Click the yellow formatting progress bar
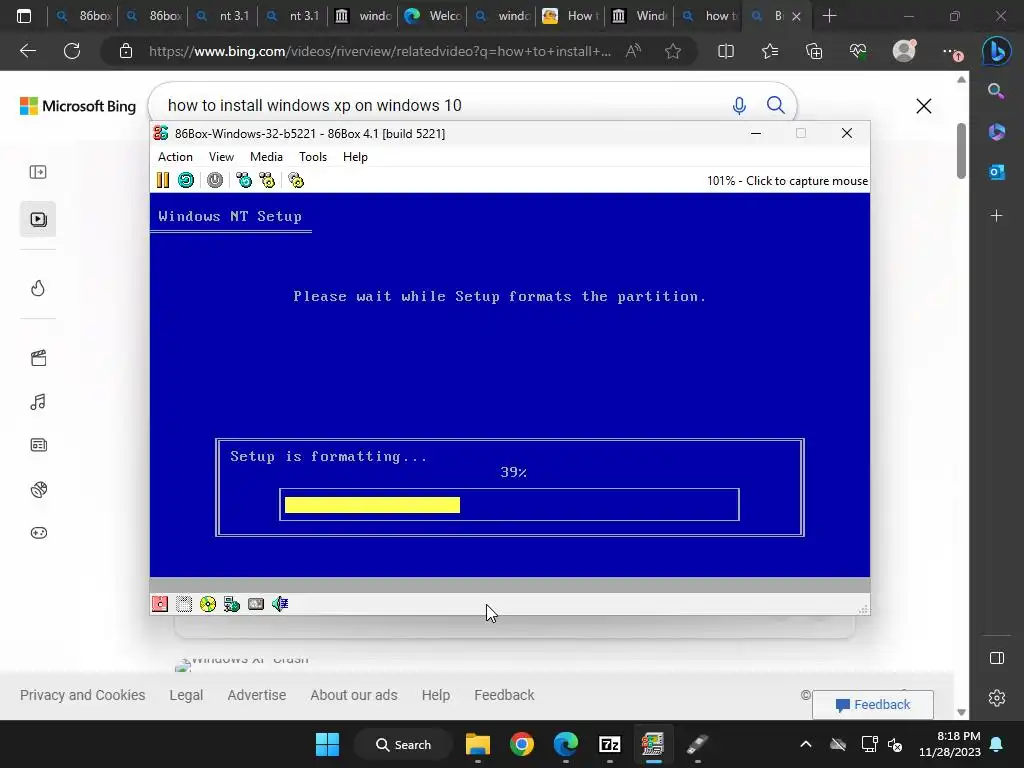Image resolution: width=1024 pixels, height=768 pixels. point(372,505)
